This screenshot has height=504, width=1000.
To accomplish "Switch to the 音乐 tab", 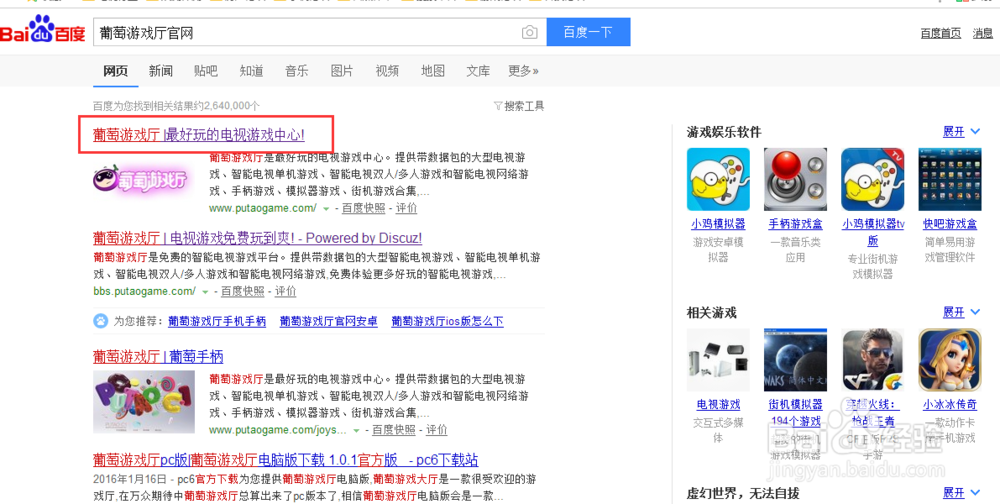I will point(297,71).
